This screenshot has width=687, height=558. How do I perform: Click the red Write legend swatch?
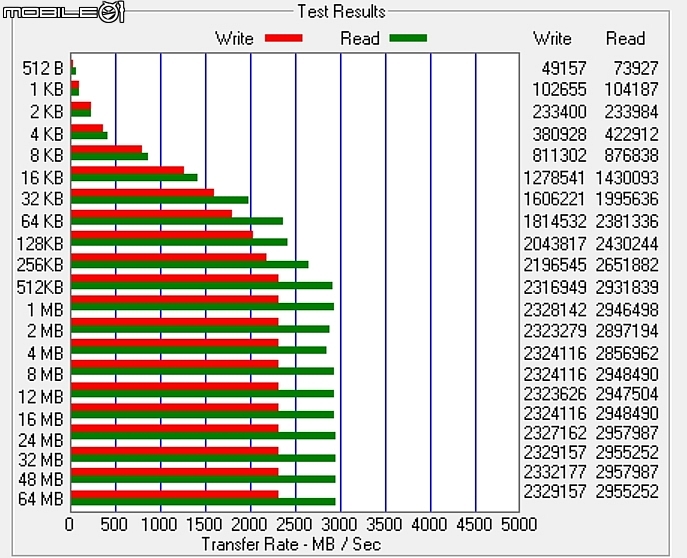point(283,39)
